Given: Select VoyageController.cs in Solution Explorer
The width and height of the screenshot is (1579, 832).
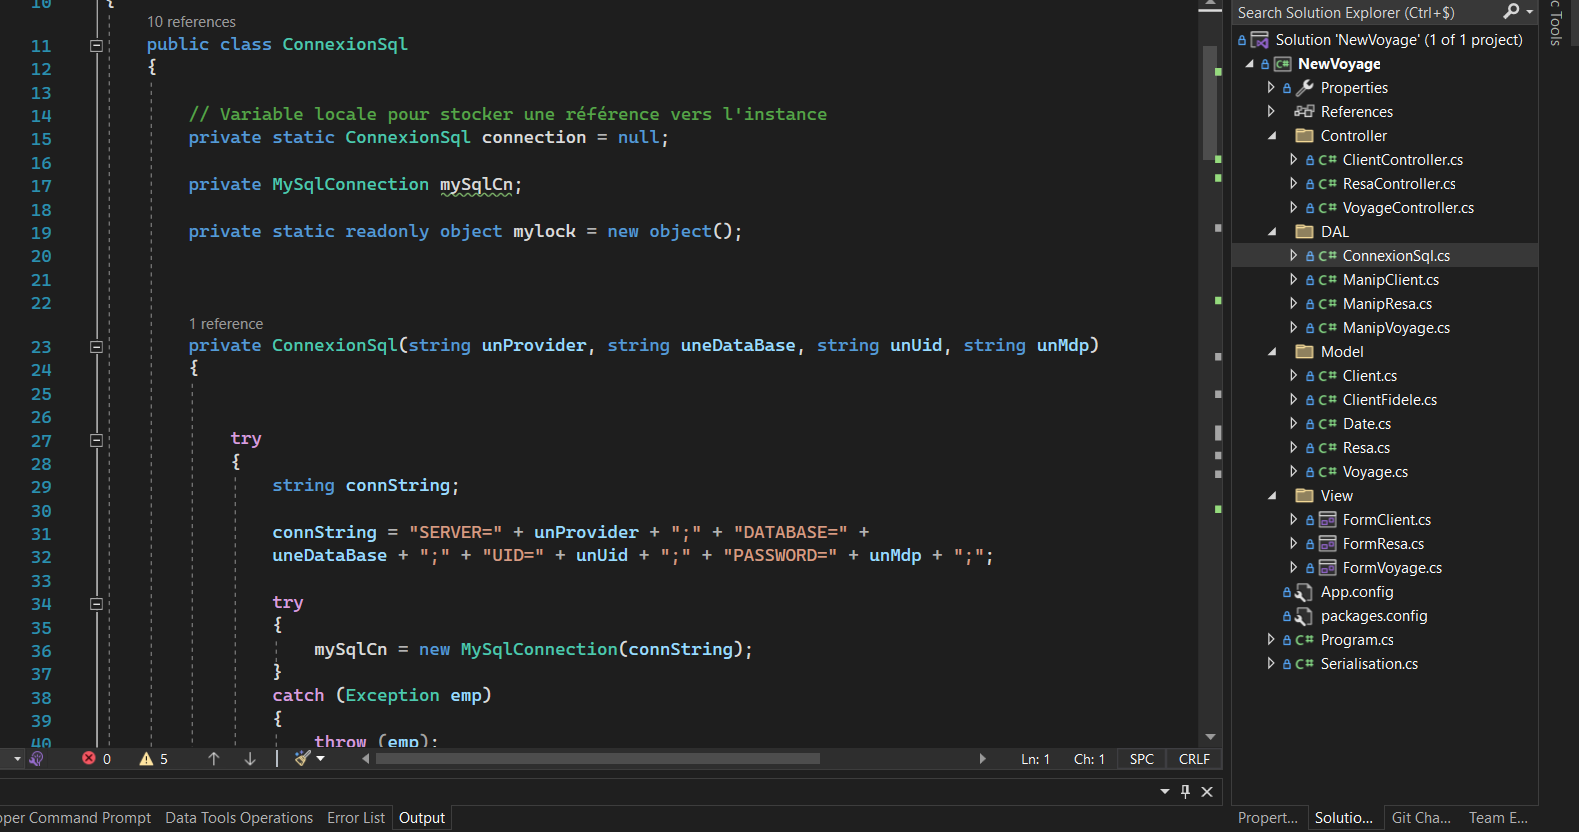Looking at the screenshot, I should (x=1407, y=208).
